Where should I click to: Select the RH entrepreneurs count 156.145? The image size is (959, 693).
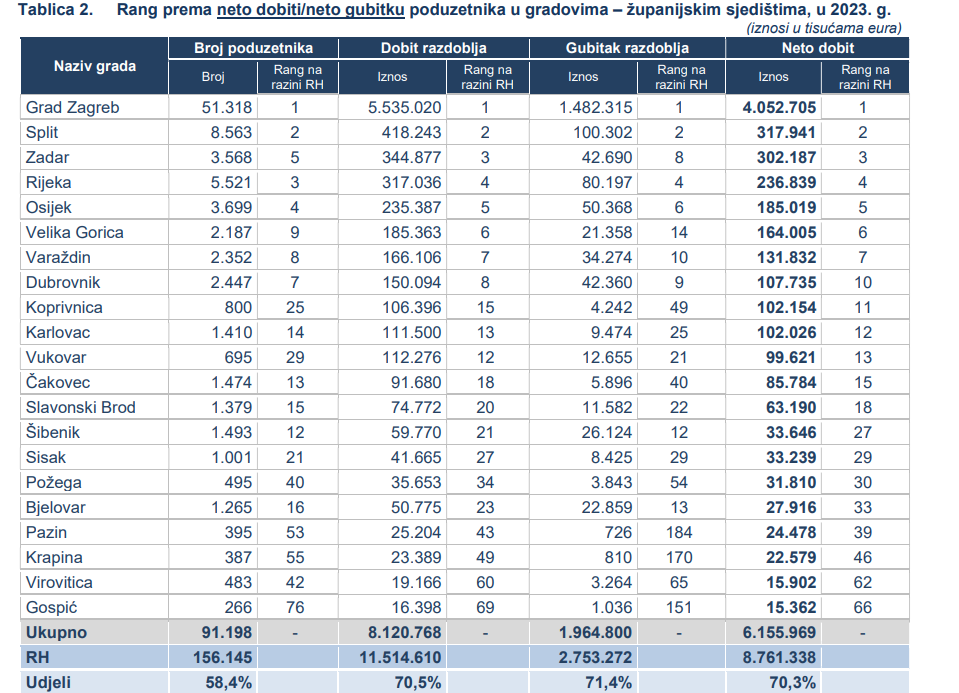[x=219, y=658]
